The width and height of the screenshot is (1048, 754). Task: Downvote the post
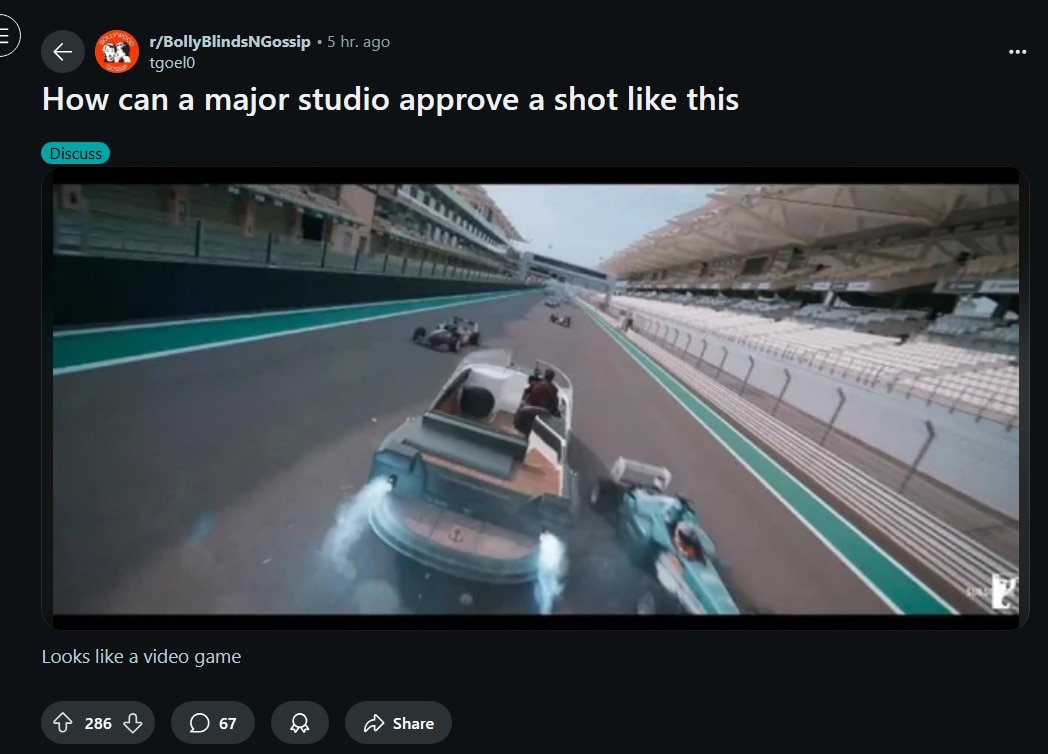[133, 723]
